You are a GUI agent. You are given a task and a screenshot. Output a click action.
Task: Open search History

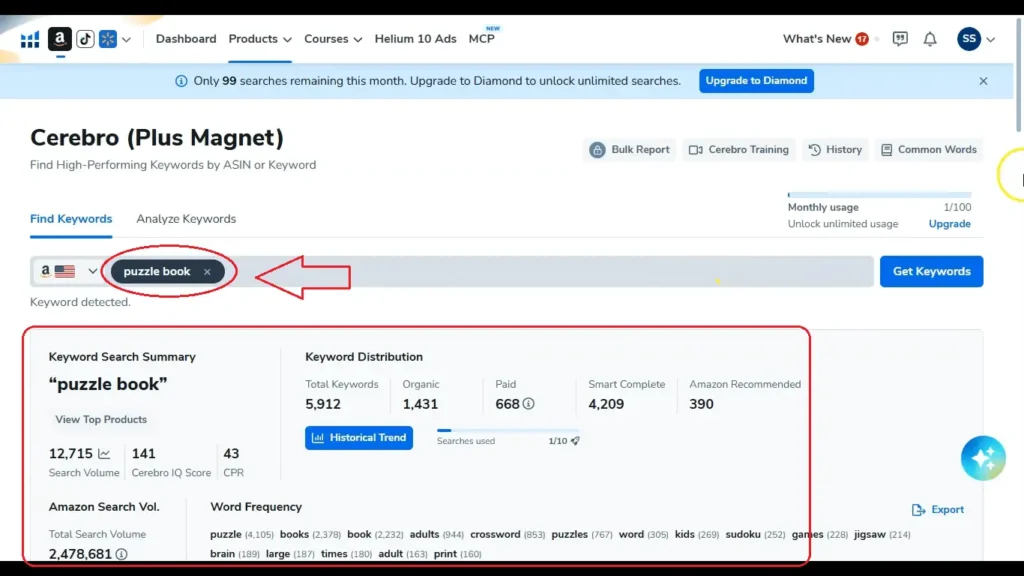(835, 150)
